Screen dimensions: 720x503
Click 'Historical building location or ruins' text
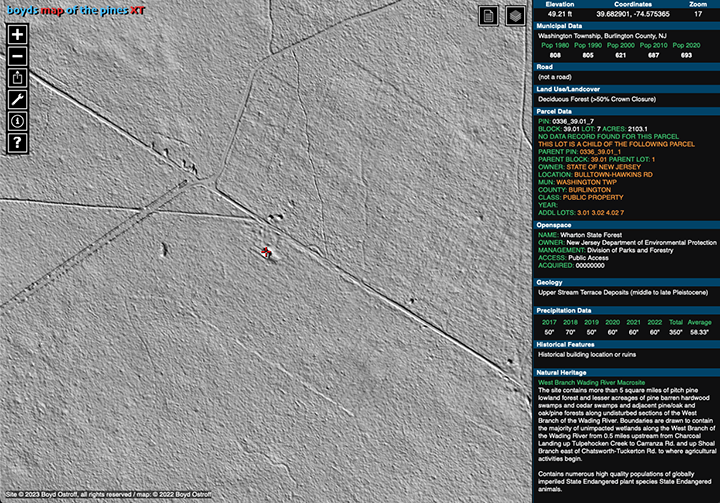[587, 355]
